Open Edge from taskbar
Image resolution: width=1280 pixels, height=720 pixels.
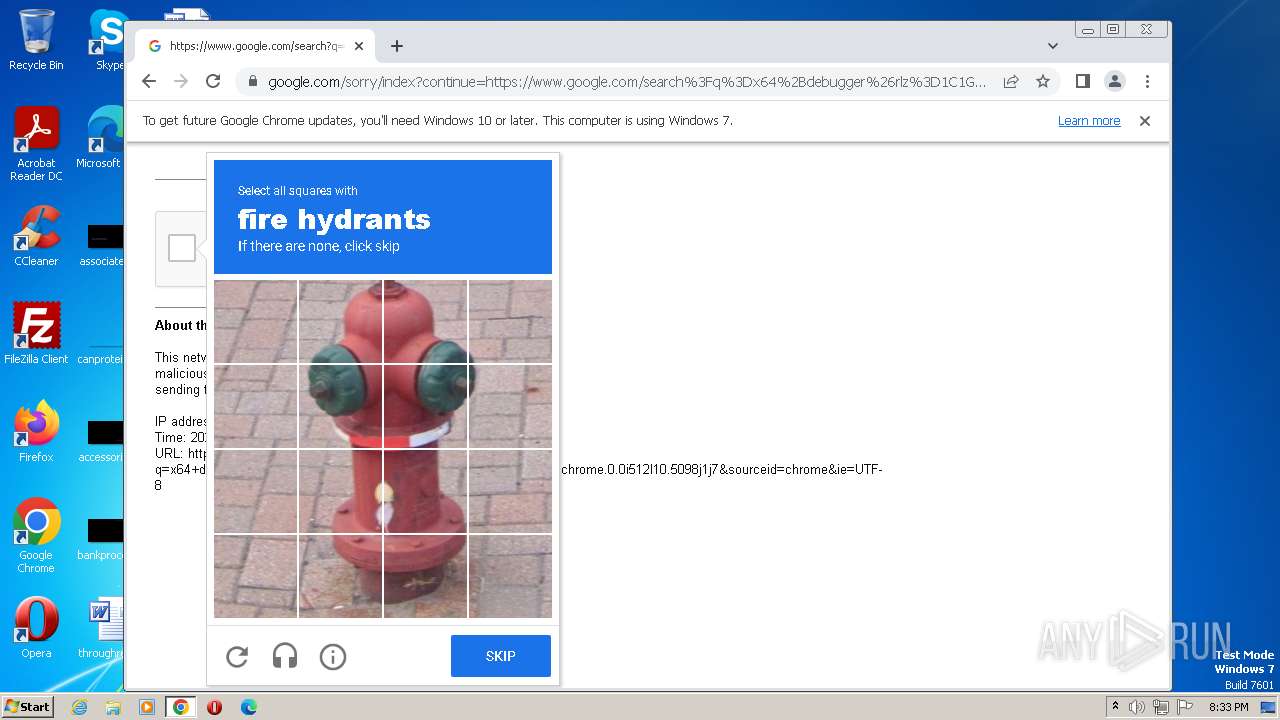[x=248, y=707]
